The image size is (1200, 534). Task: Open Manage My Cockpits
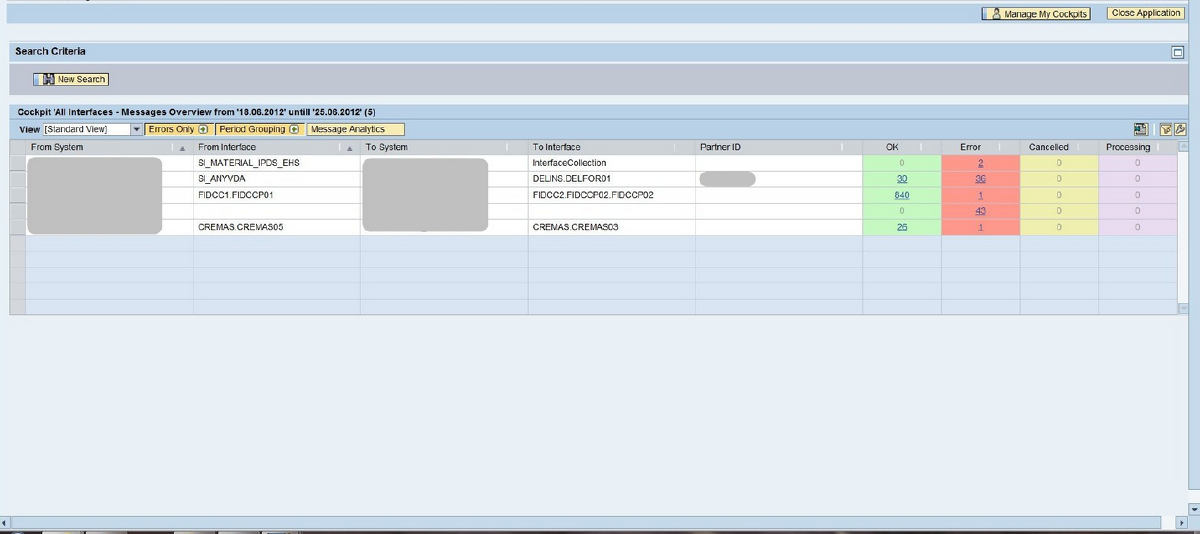pyautogui.click(x=1036, y=14)
